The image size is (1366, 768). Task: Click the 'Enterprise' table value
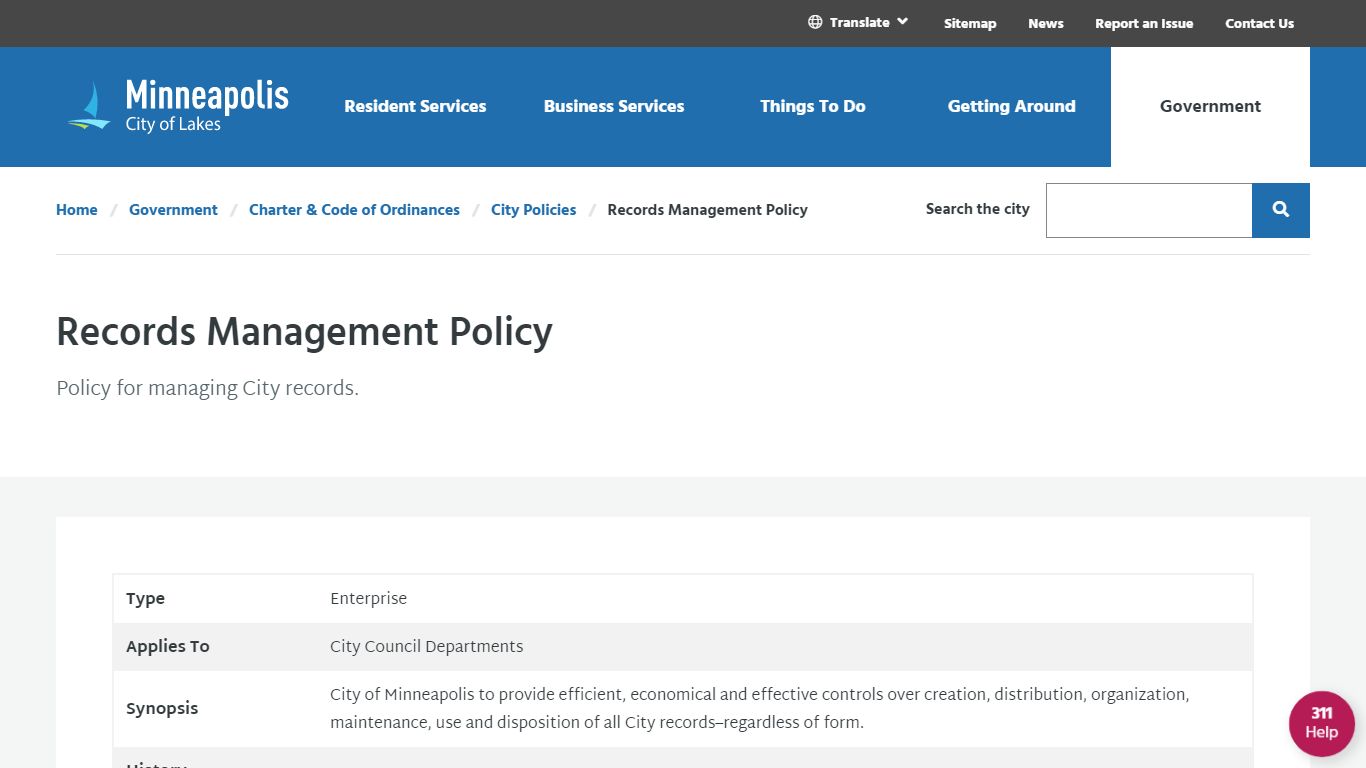click(368, 599)
